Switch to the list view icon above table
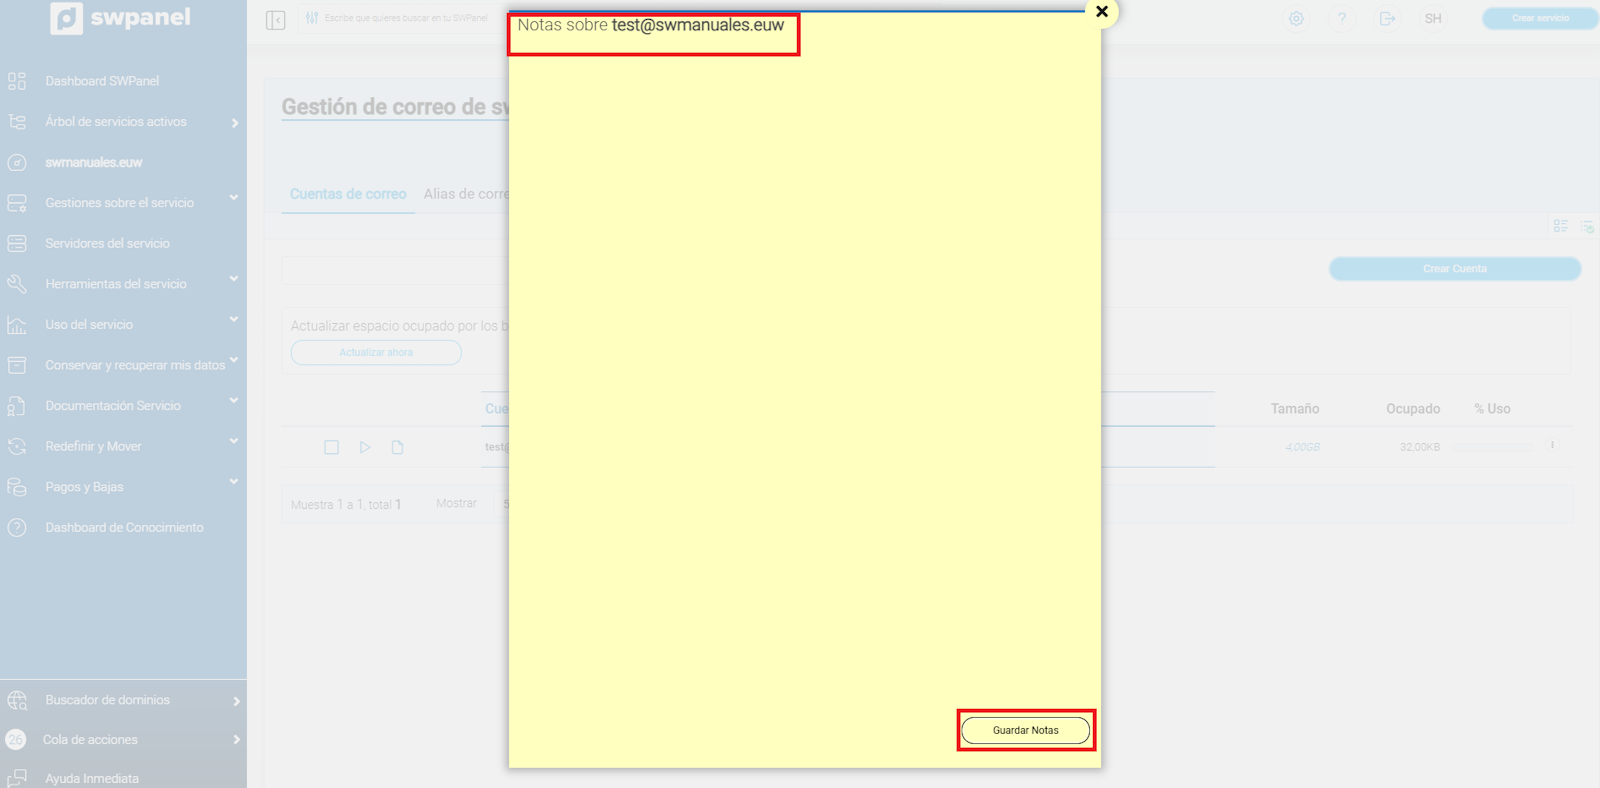The height and width of the screenshot is (788, 1600). 1560,226
